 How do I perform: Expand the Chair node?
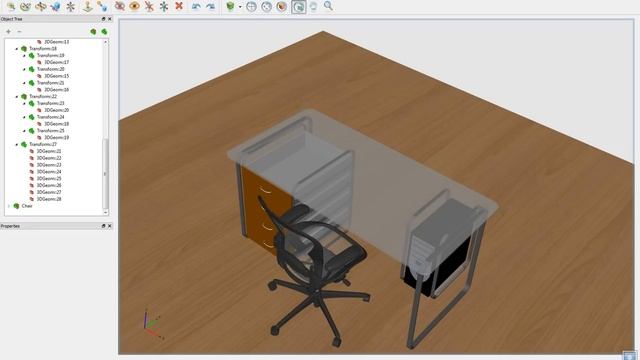9,206
